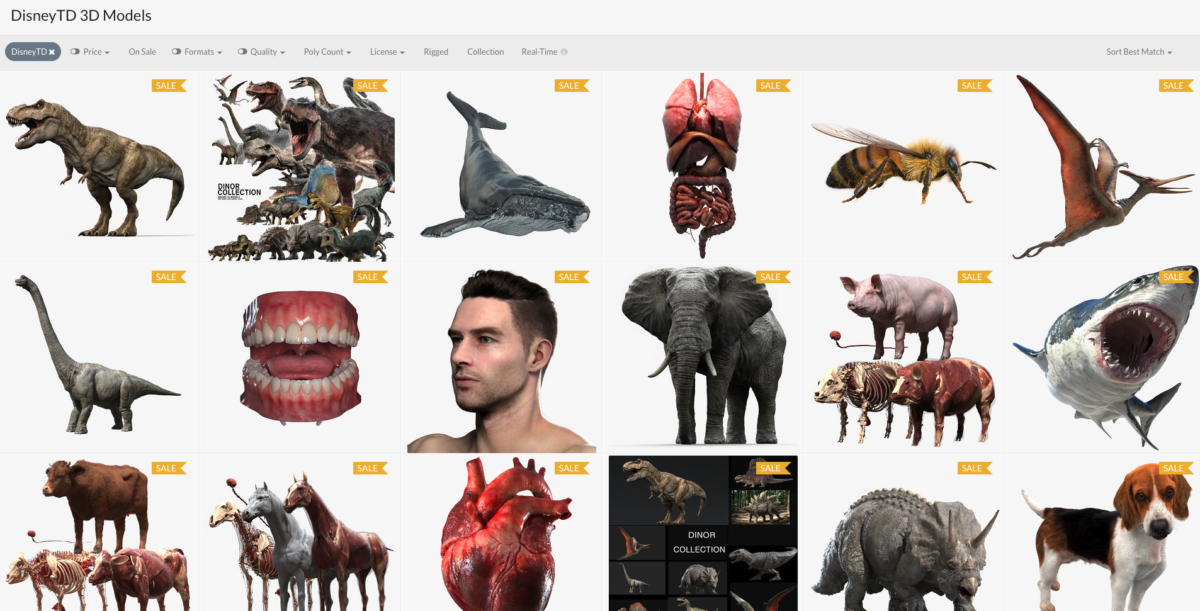
Task: Click the DisneyTD 3D Models page heading
Action: tap(81, 16)
